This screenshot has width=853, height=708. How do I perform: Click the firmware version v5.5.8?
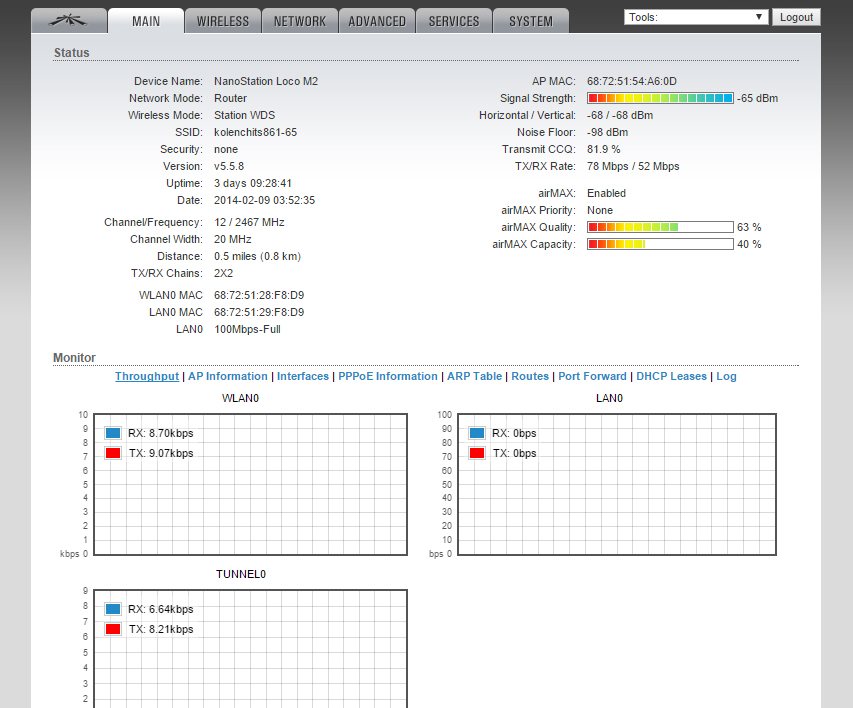point(229,166)
